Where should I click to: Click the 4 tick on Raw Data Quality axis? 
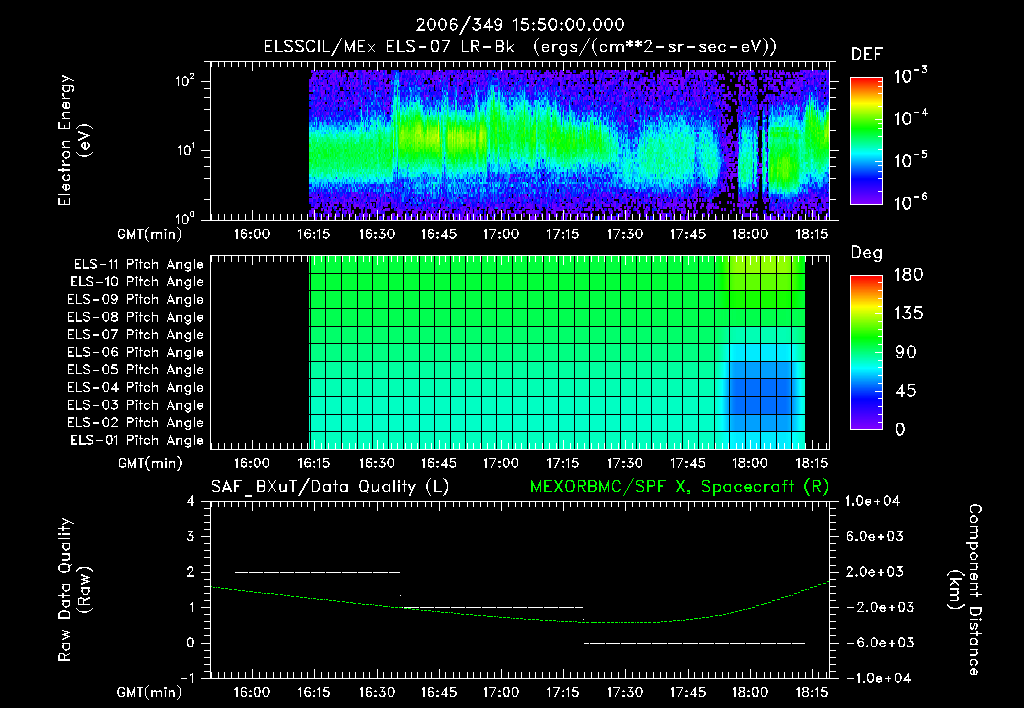tap(191, 502)
